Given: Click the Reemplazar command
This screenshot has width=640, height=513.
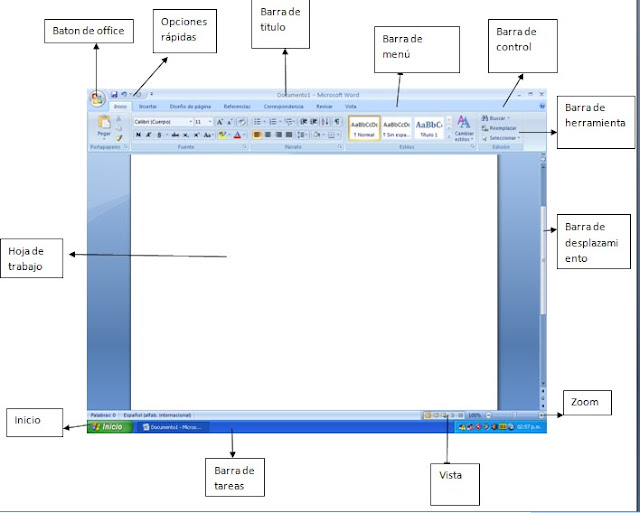Looking at the screenshot, I should 499,128.
